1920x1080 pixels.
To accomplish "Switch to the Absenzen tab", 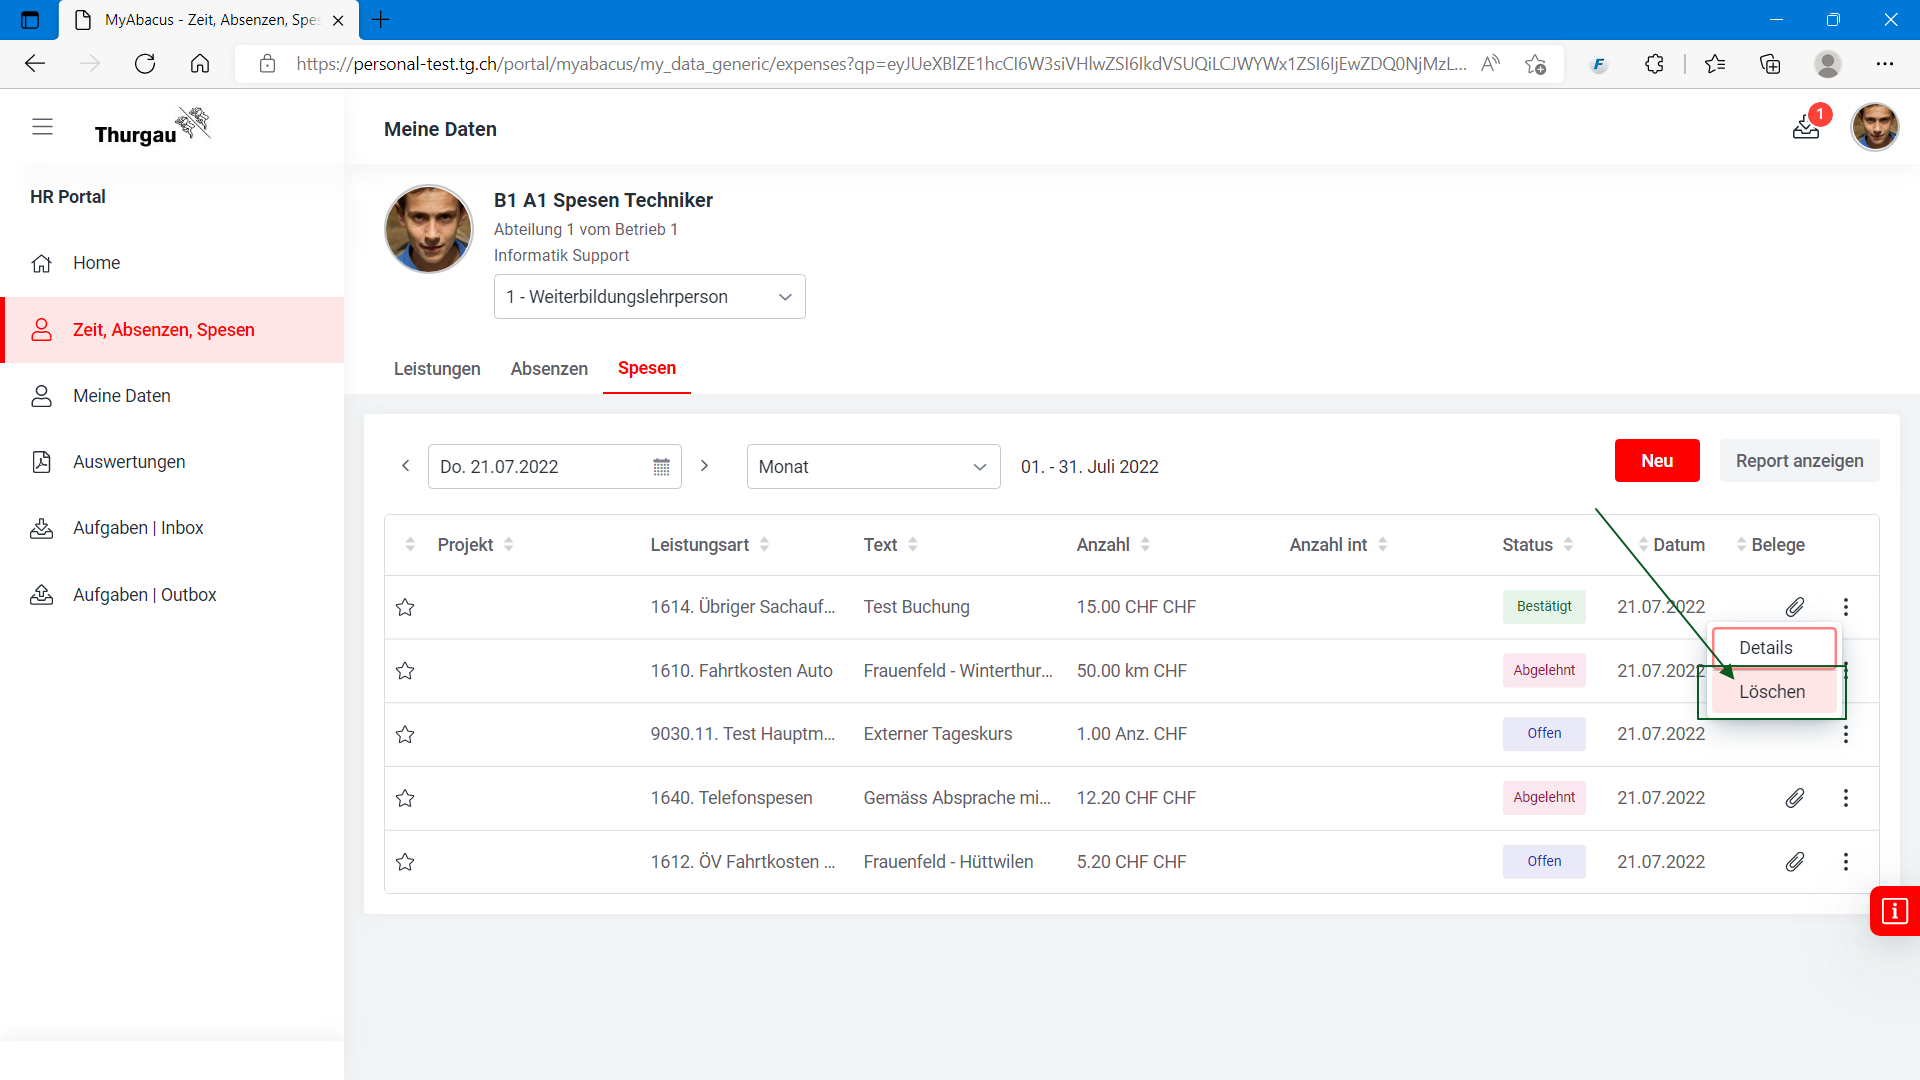I will pos(549,369).
